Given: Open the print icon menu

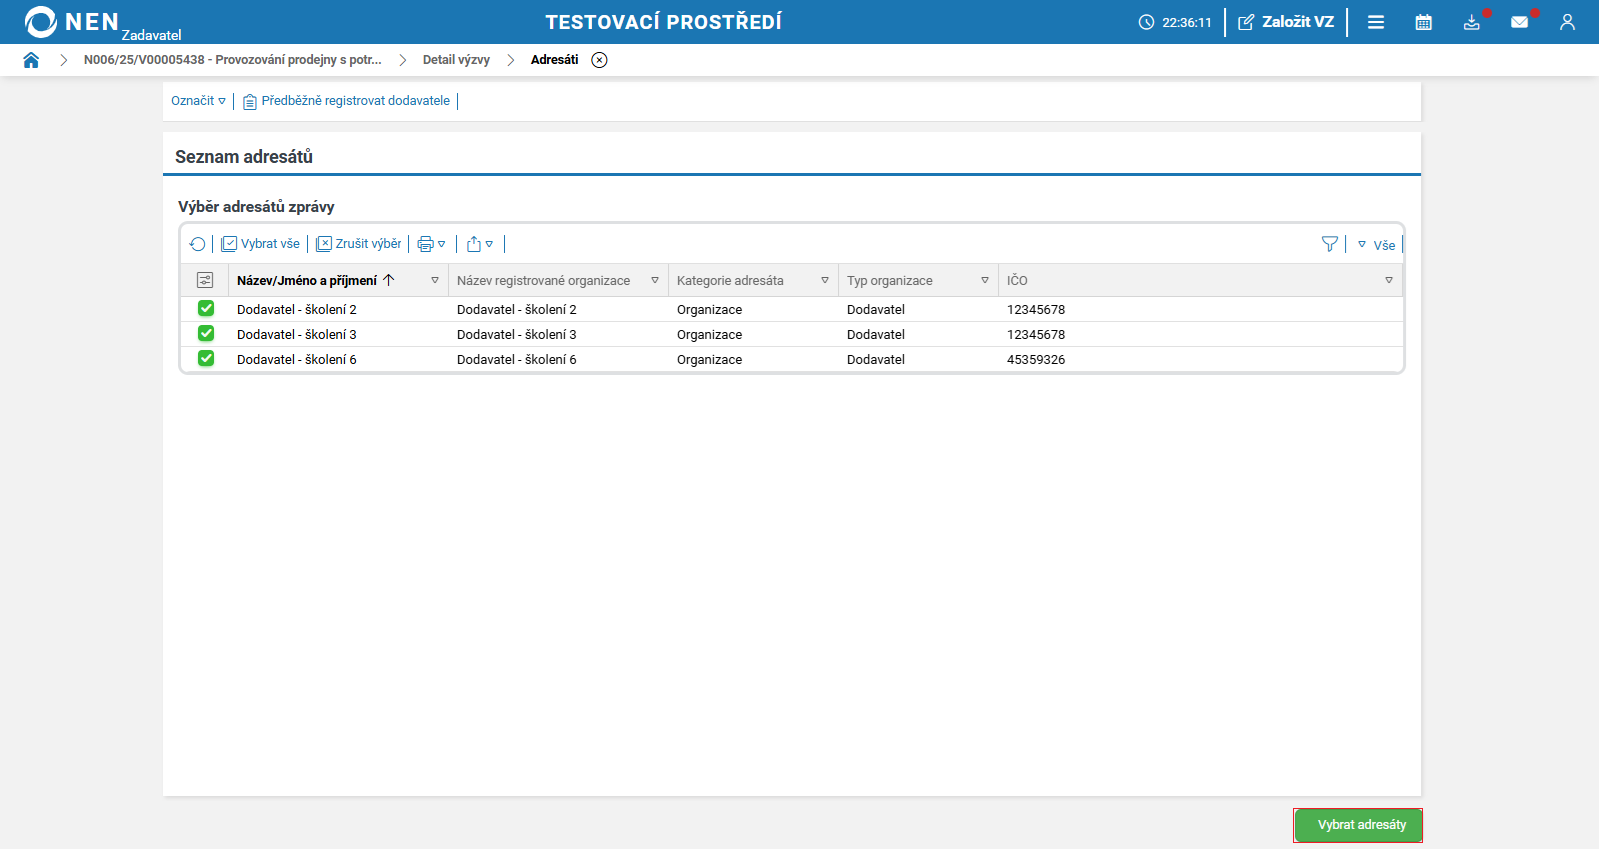Looking at the screenshot, I should [x=431, y=244].
